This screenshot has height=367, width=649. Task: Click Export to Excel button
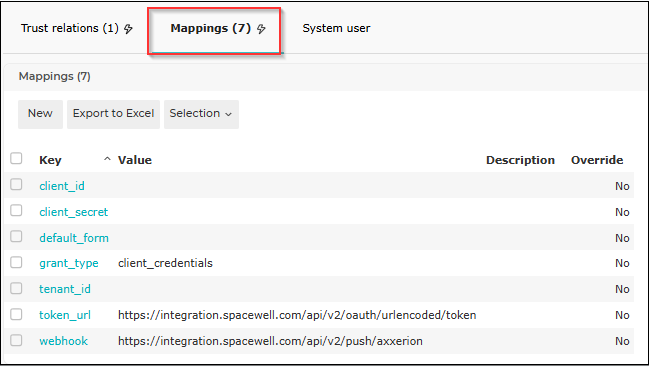pyautogui.click(x=113, y=114)
